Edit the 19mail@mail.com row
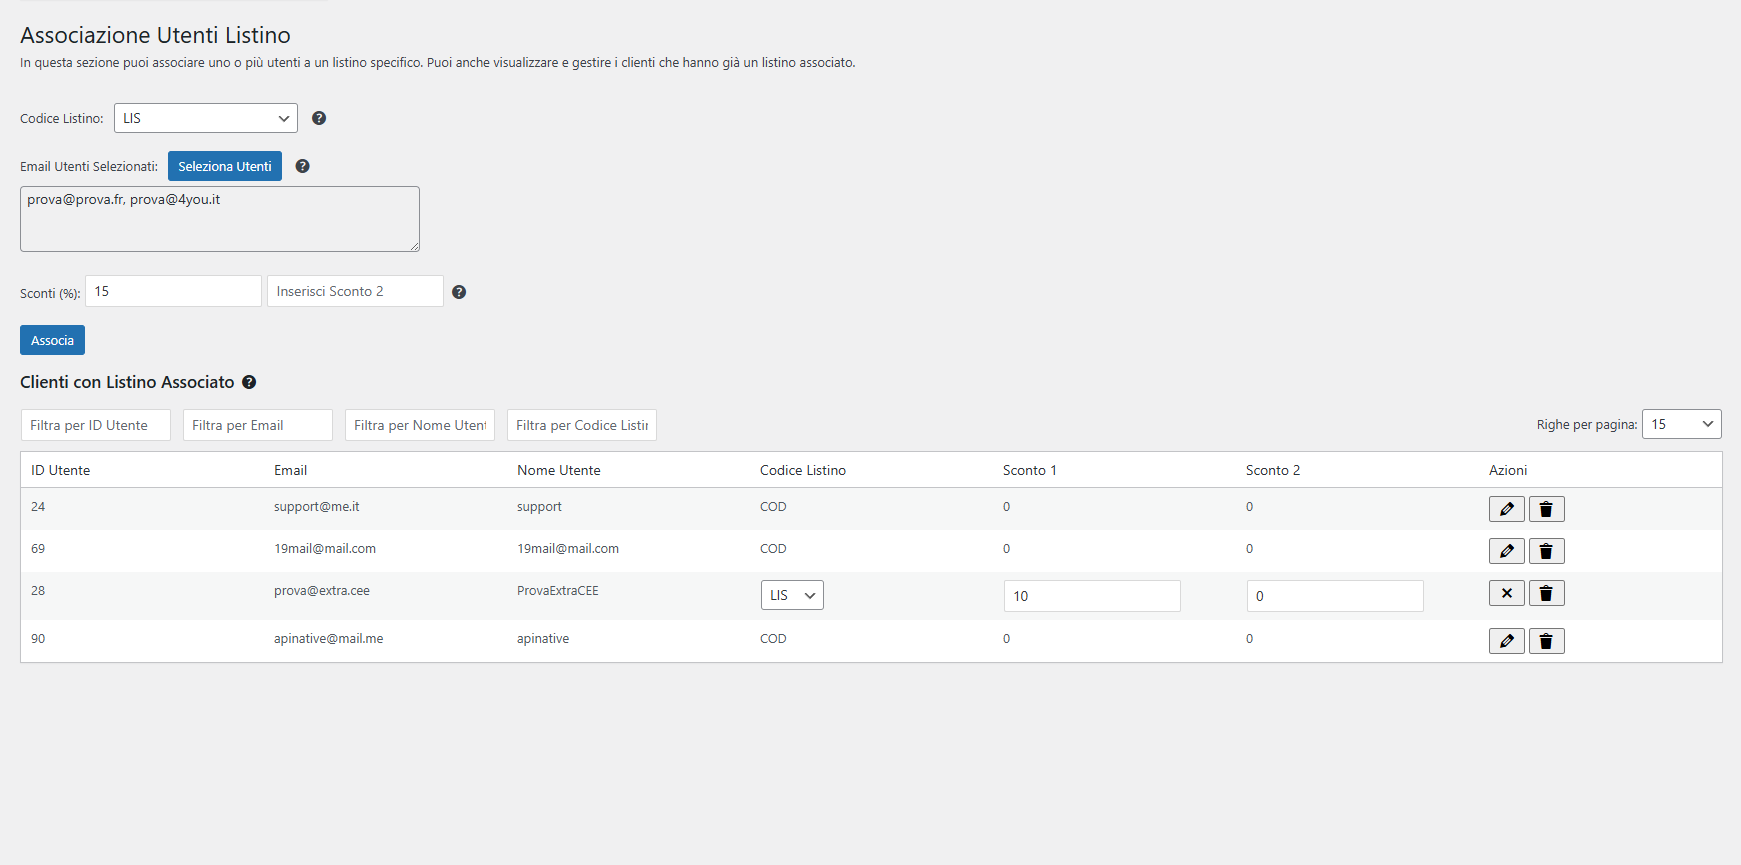Viewport: 1741px width, 865px height. click(1506, 551)
